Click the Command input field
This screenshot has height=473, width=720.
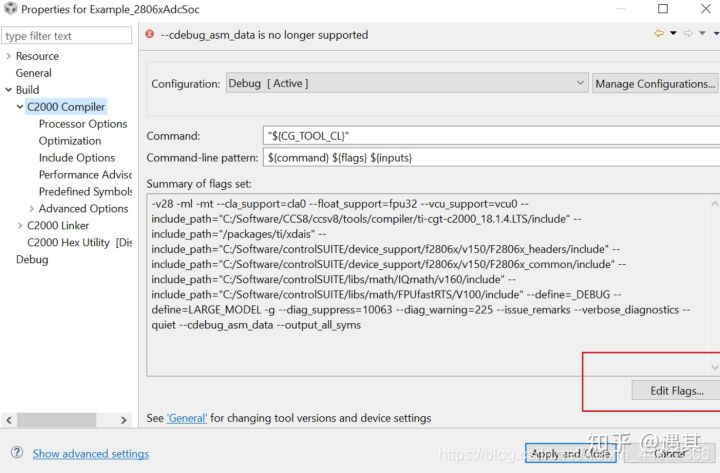(491, 136)
